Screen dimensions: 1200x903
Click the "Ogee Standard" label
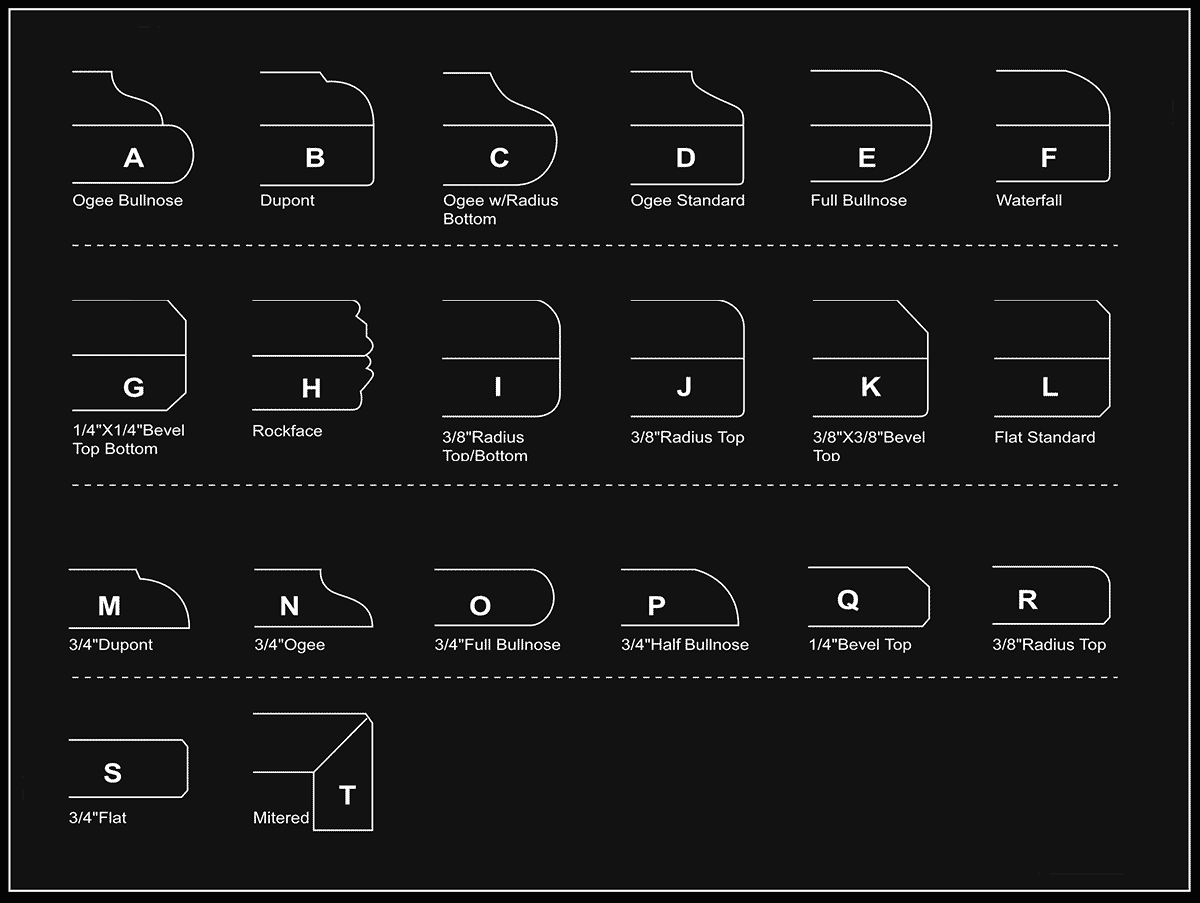687,200
